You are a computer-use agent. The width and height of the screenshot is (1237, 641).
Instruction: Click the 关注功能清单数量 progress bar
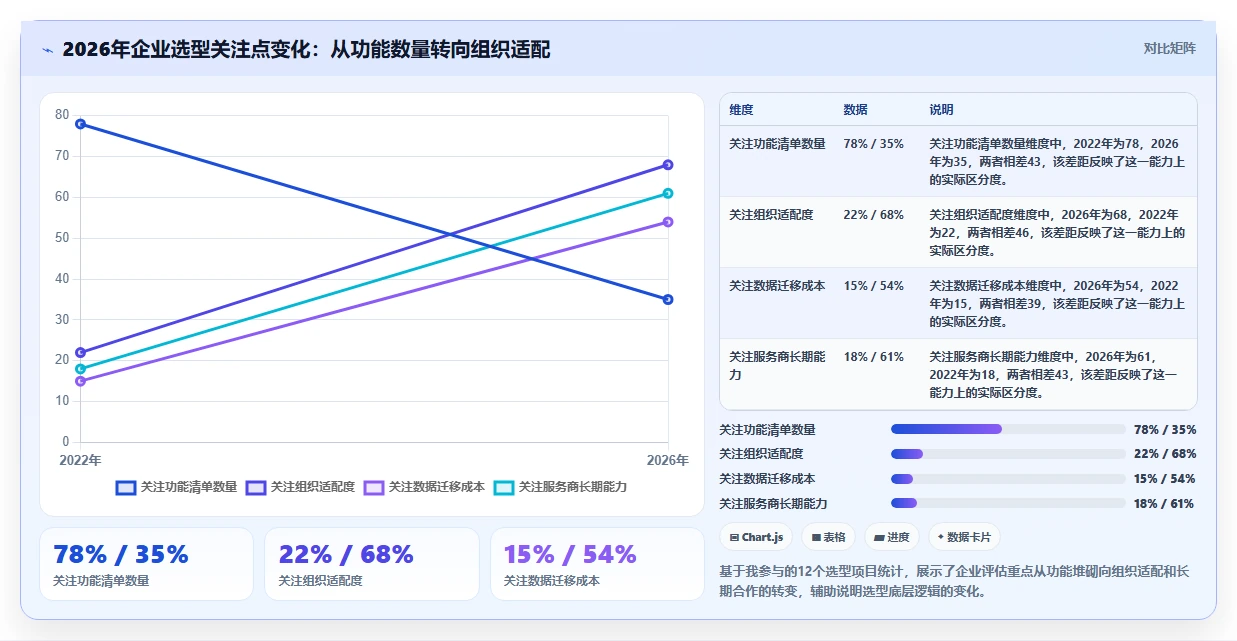point(1008,429)
